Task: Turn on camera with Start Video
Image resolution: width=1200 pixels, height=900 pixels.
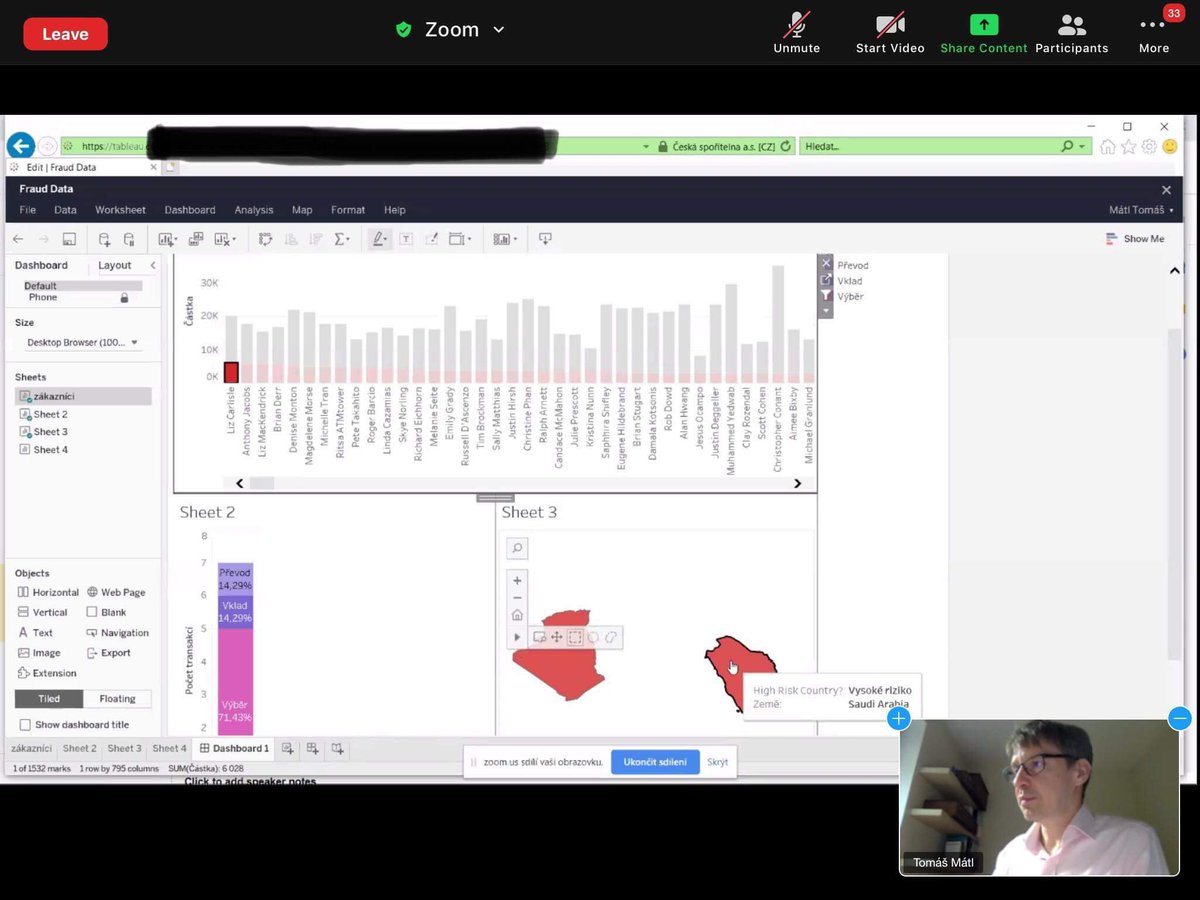Action: click(x=890, y=34)
